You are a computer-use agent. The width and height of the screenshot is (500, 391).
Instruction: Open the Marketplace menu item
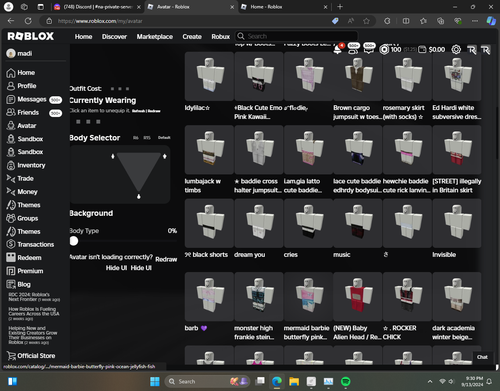(x=155, y=37)
